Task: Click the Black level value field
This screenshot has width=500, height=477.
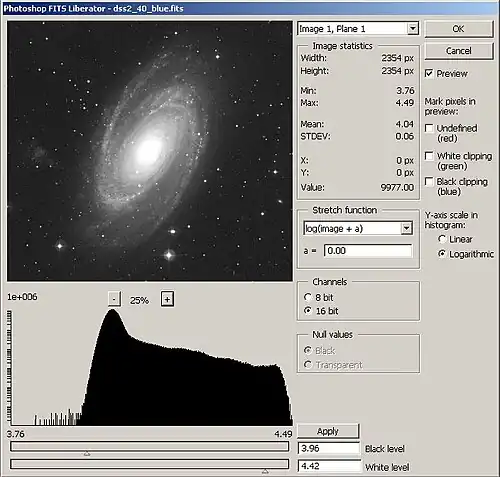Action: (x=329, y=449)
